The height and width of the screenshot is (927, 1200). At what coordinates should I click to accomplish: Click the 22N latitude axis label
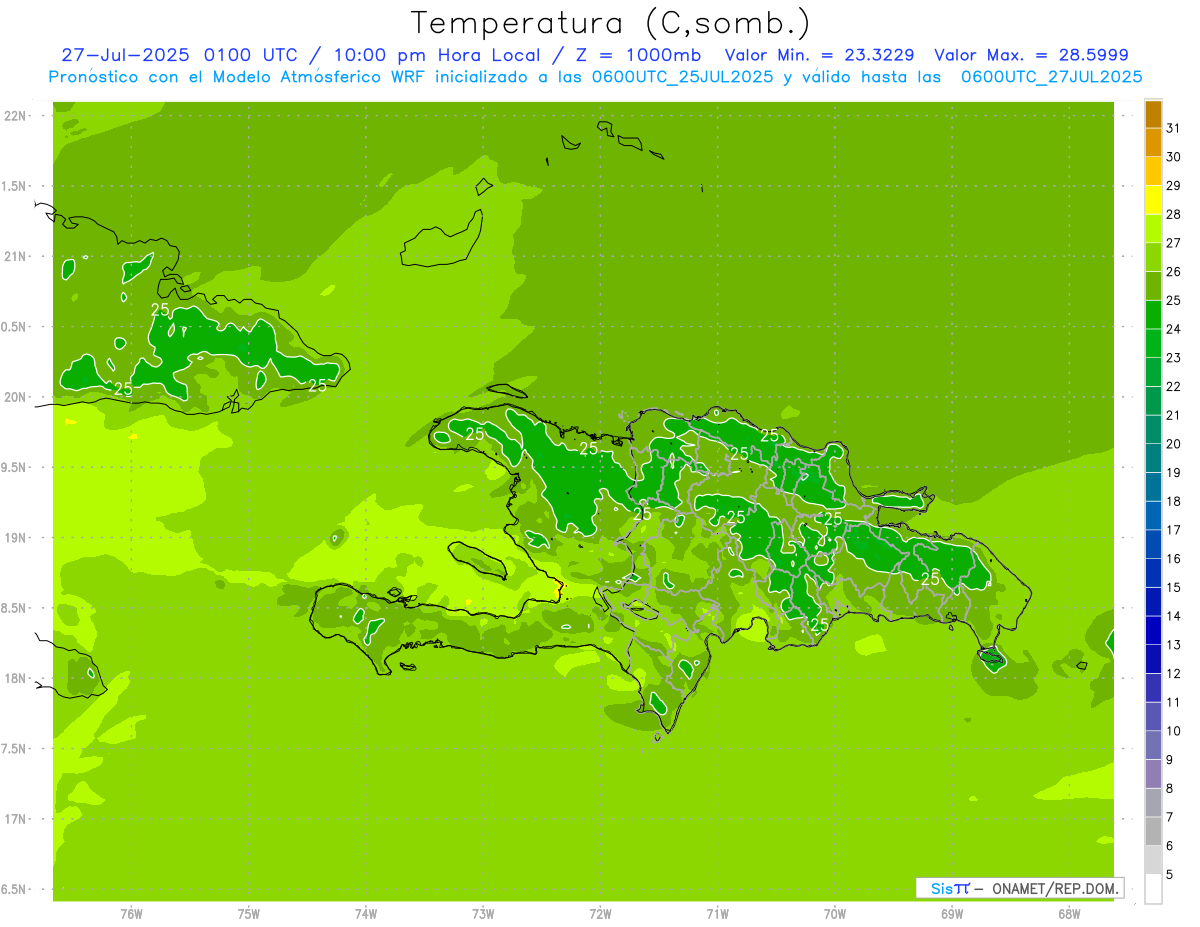click(17, 116)
